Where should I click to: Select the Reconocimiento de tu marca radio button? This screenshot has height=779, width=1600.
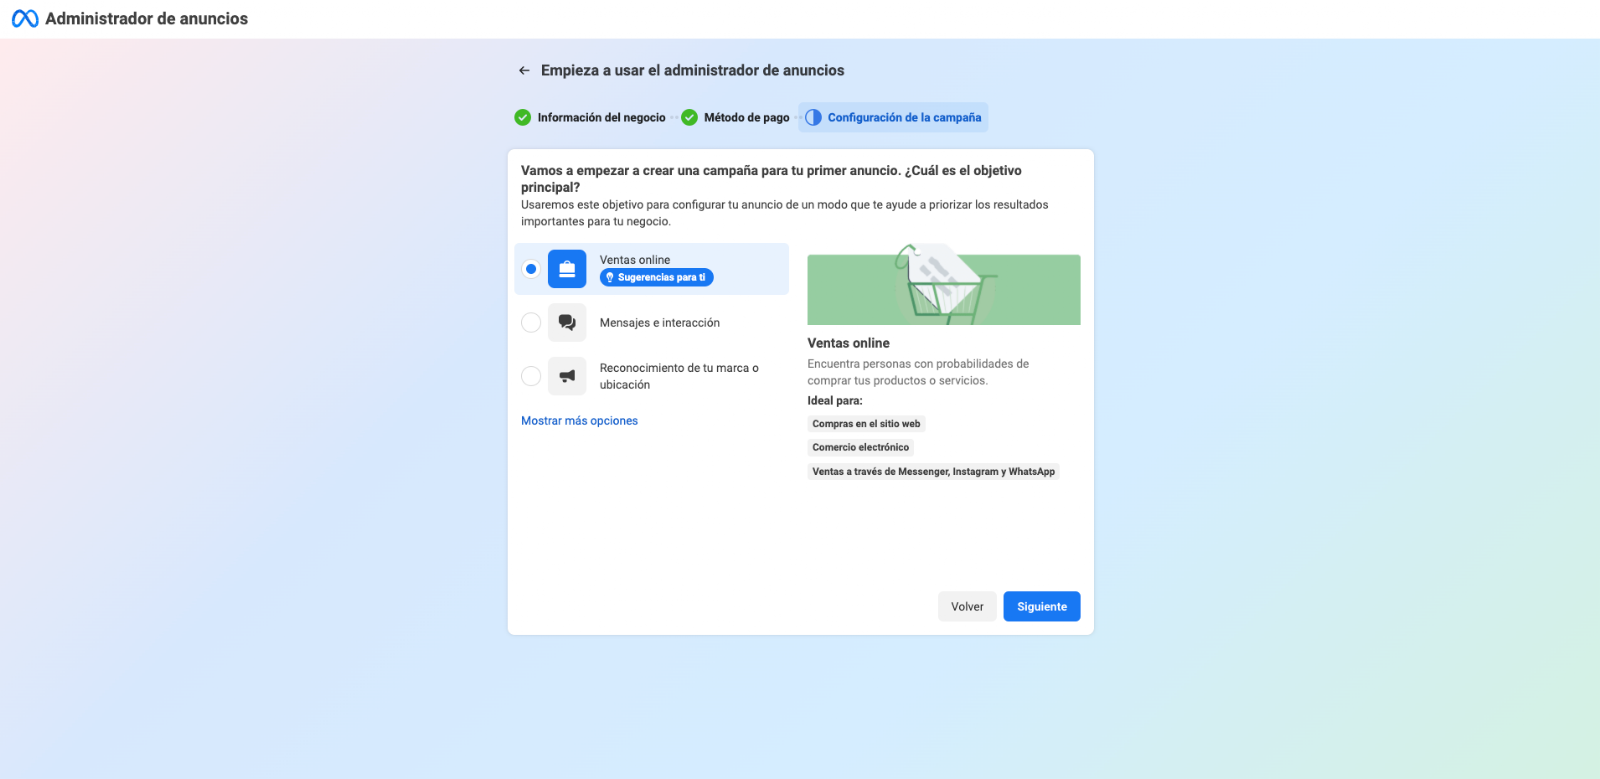tap(531, 376)
